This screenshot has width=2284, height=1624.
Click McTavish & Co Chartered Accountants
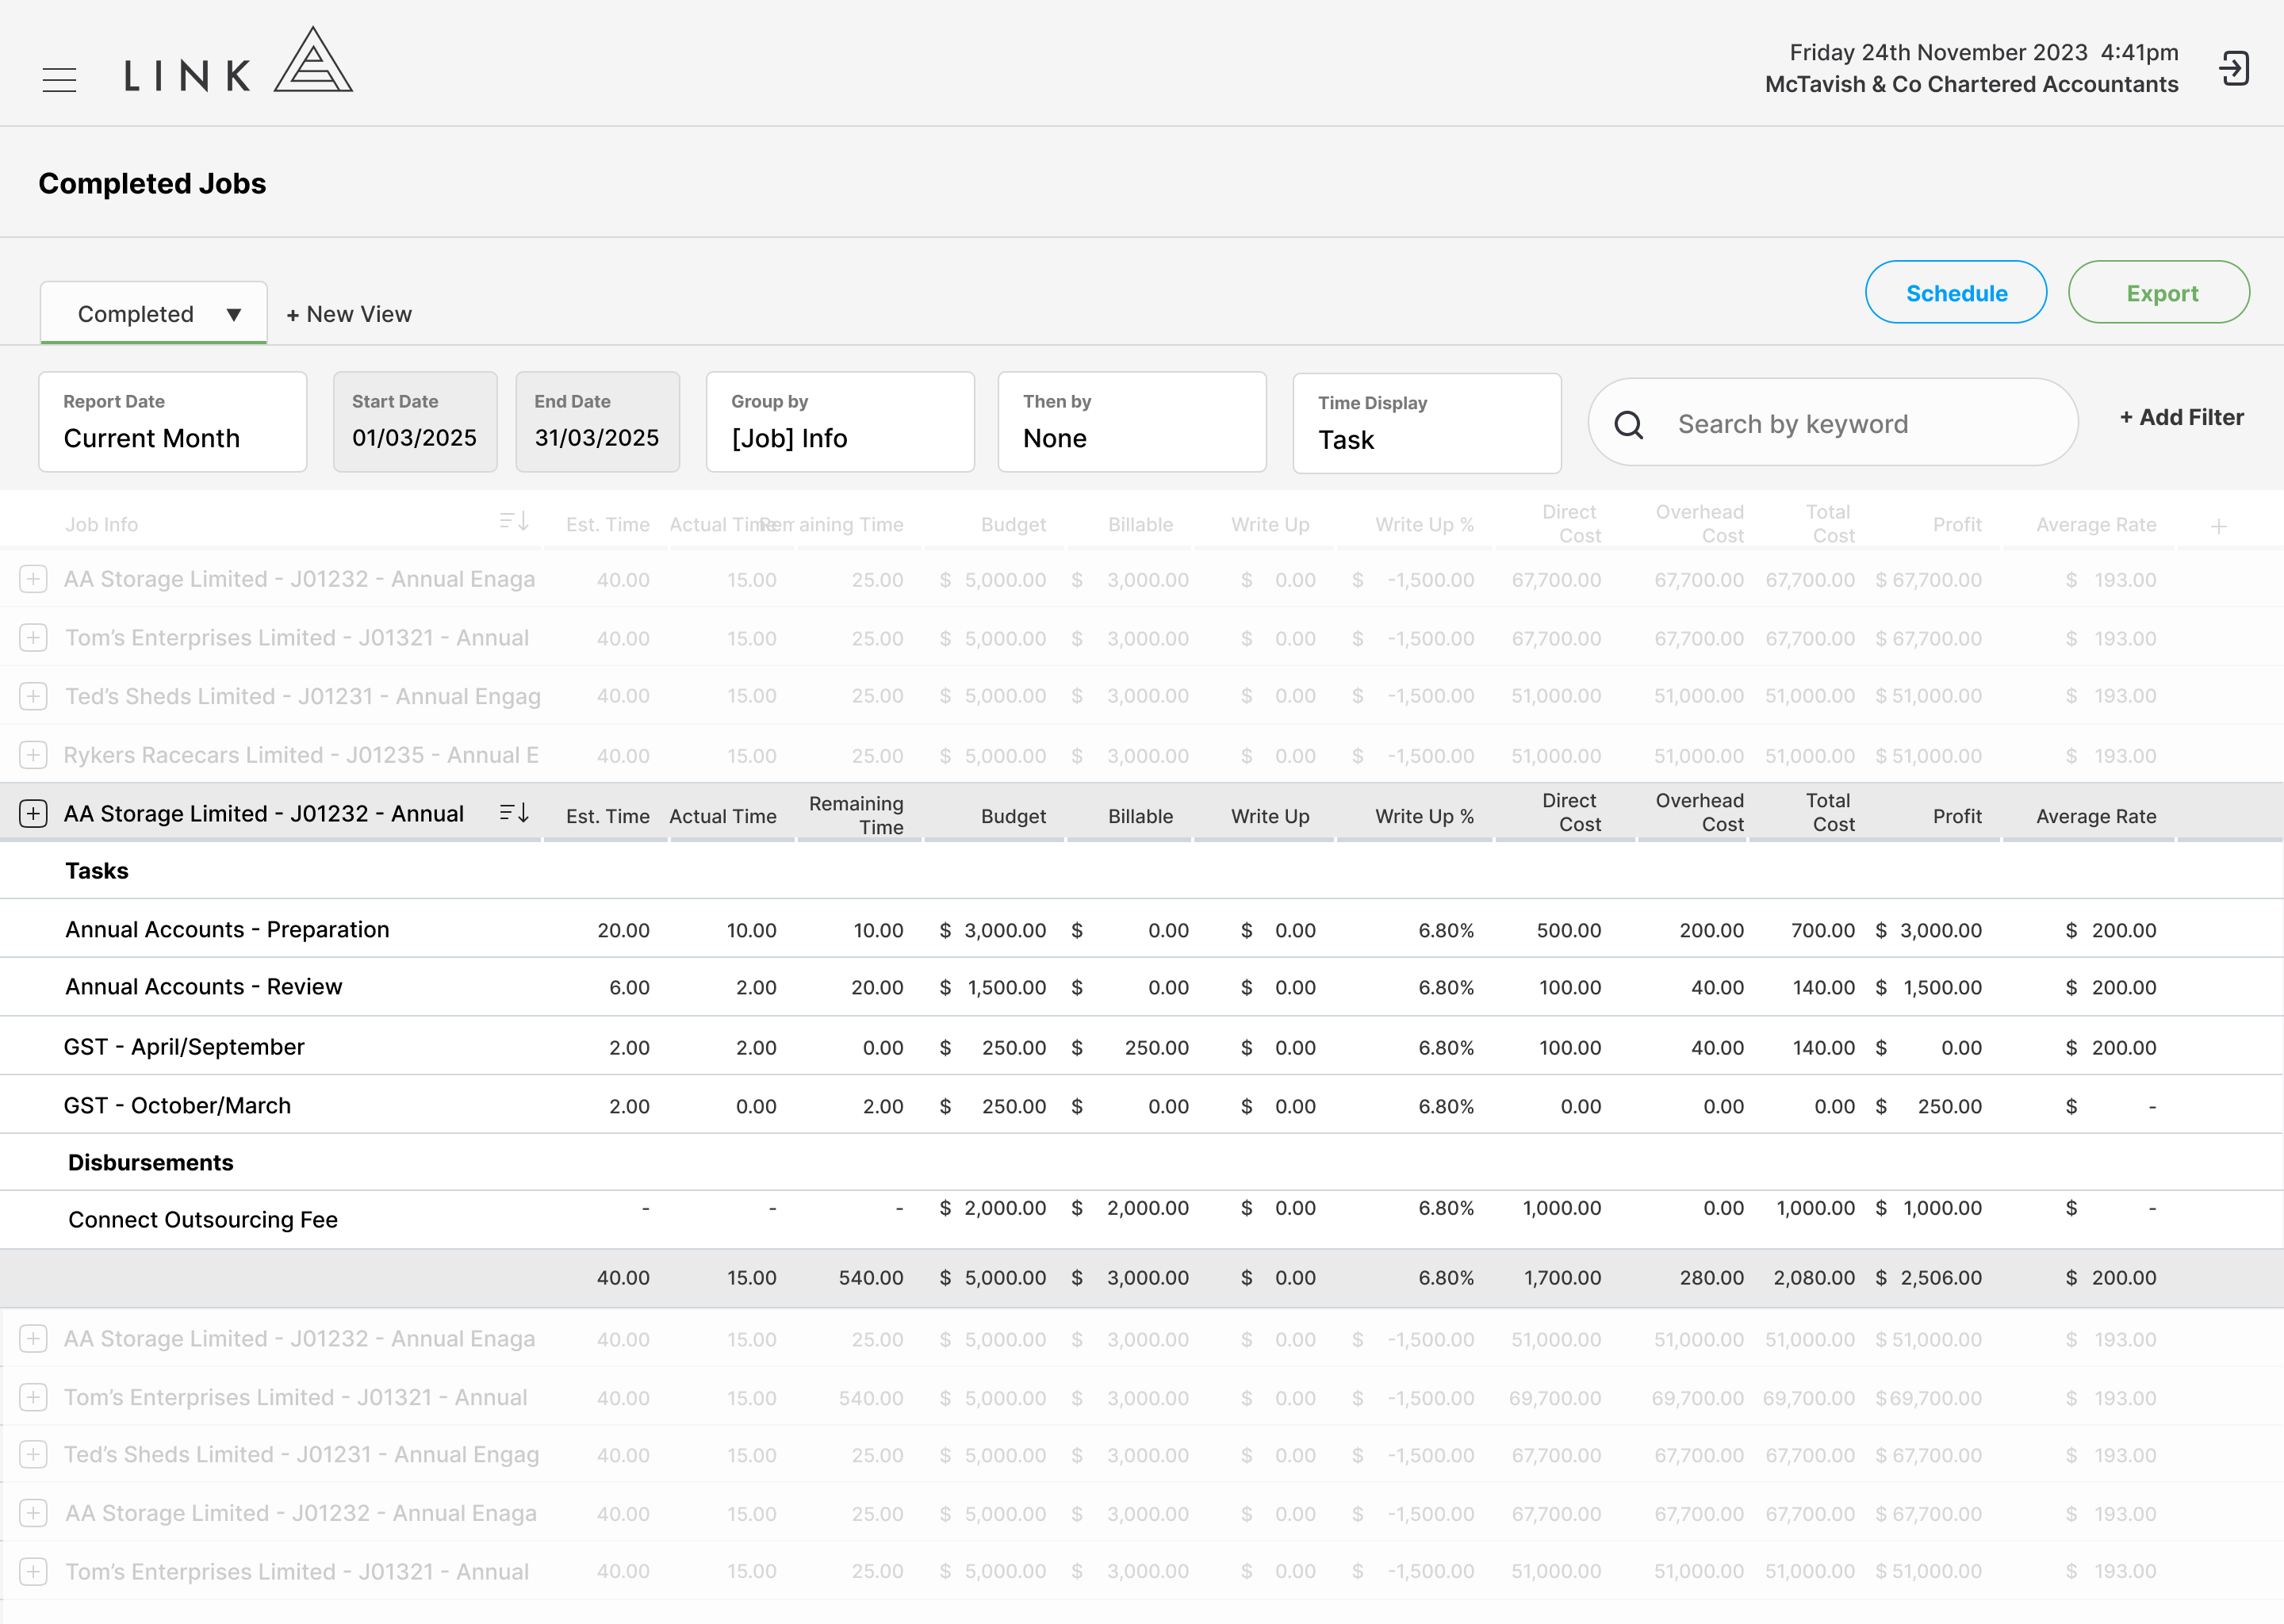1971,84
